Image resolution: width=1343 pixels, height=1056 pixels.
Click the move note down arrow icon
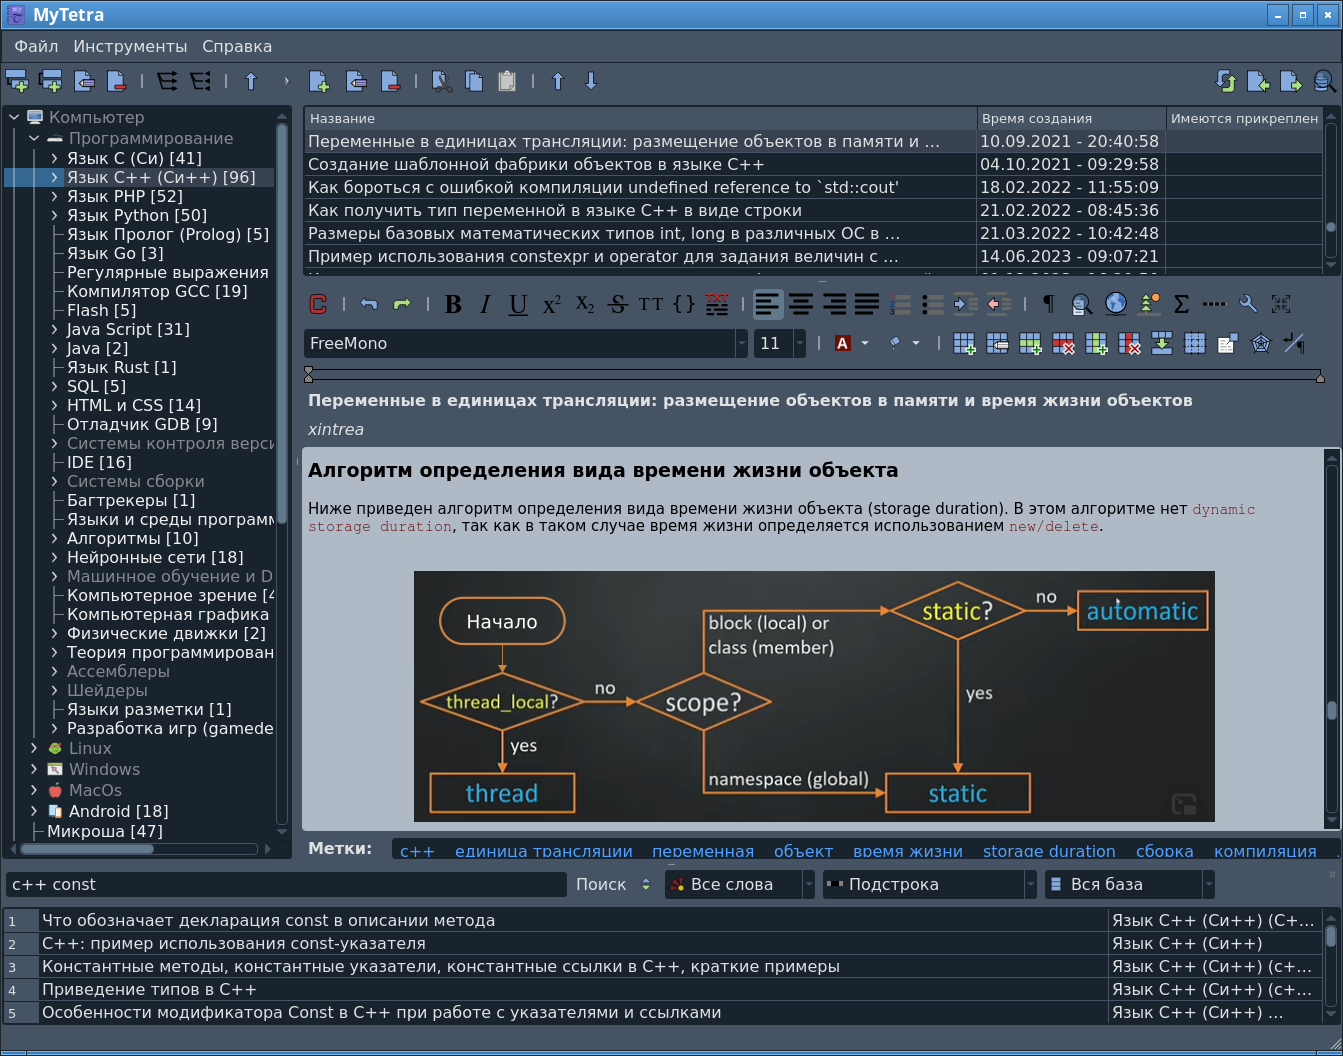tap(591, 81)
